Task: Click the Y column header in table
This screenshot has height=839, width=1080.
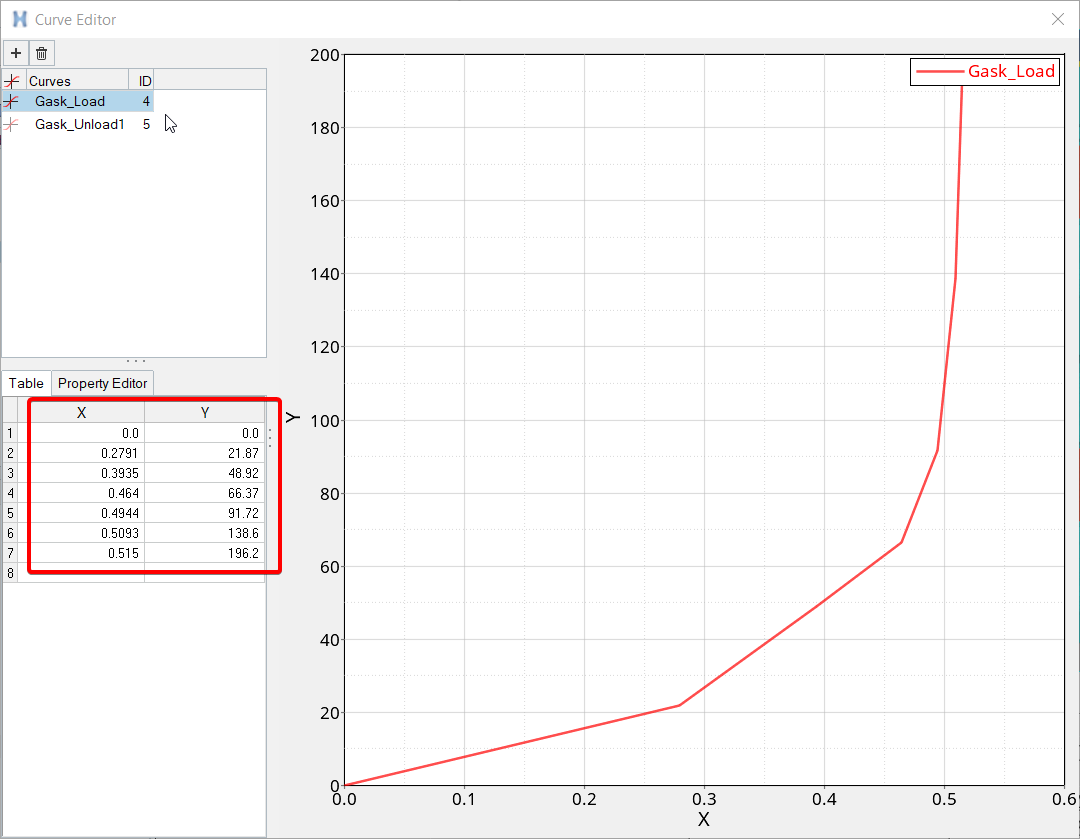Action: 205,412
